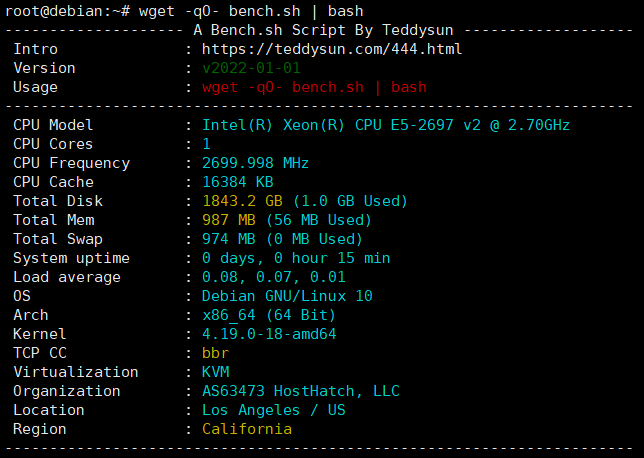Click the Arch value x86_64 (64 Bit)

tap(269, 315)
